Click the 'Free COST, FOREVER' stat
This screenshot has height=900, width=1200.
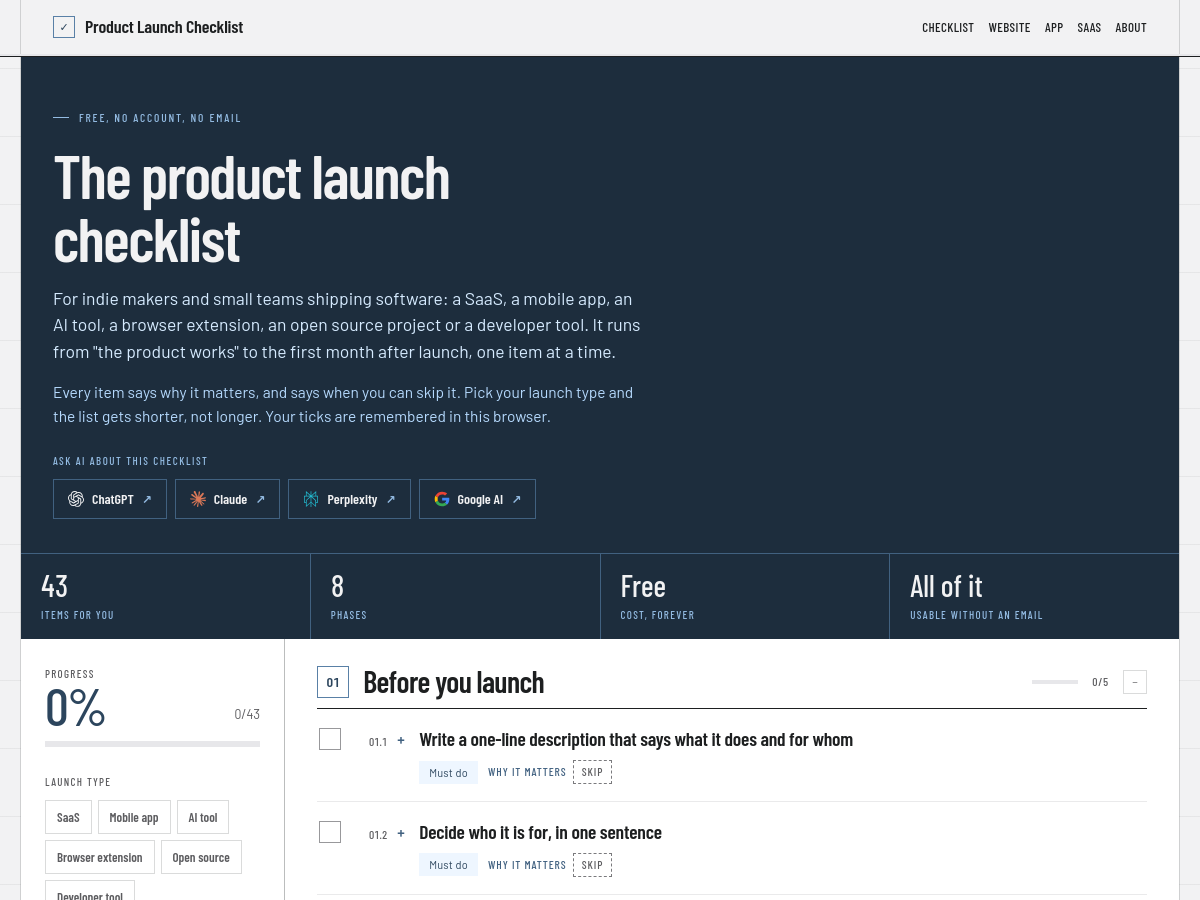pyautogui.click(x=745, y=596)
